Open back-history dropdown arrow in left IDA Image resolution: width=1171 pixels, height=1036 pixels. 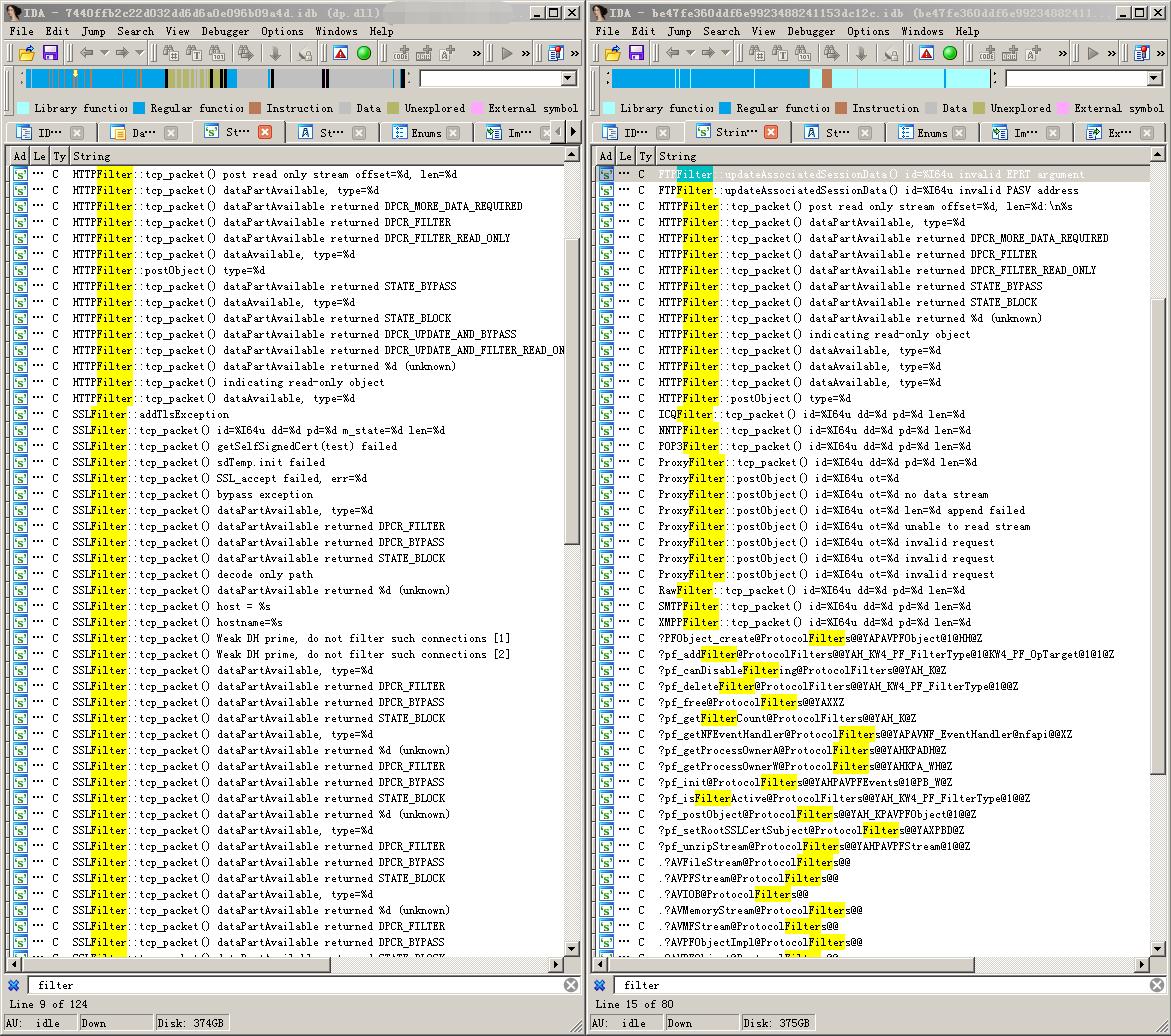point(104,53)
